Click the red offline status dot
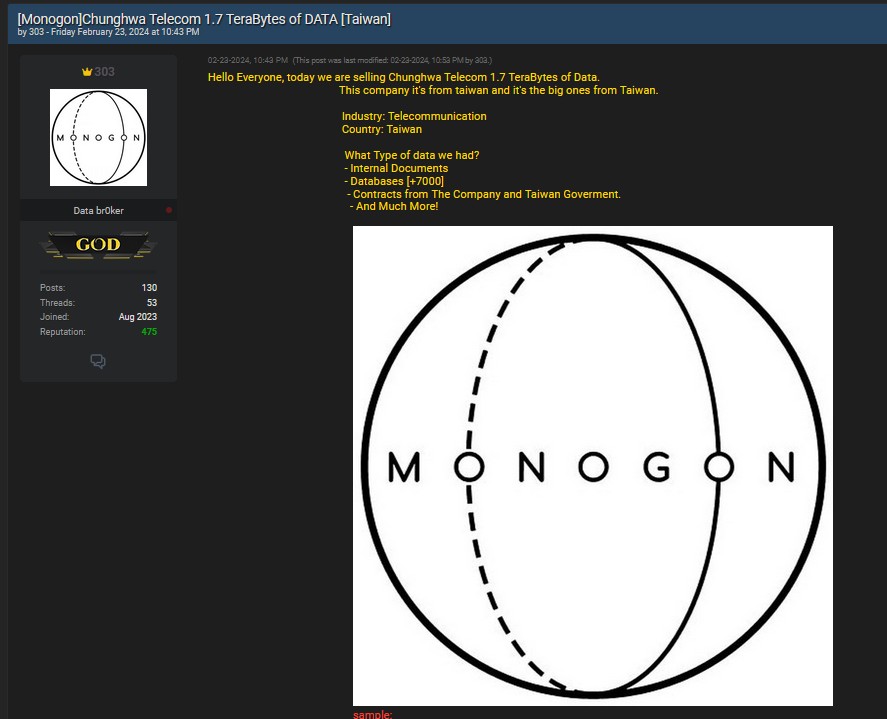The height and width of the screenshot is (719, 887). (169, 210)
